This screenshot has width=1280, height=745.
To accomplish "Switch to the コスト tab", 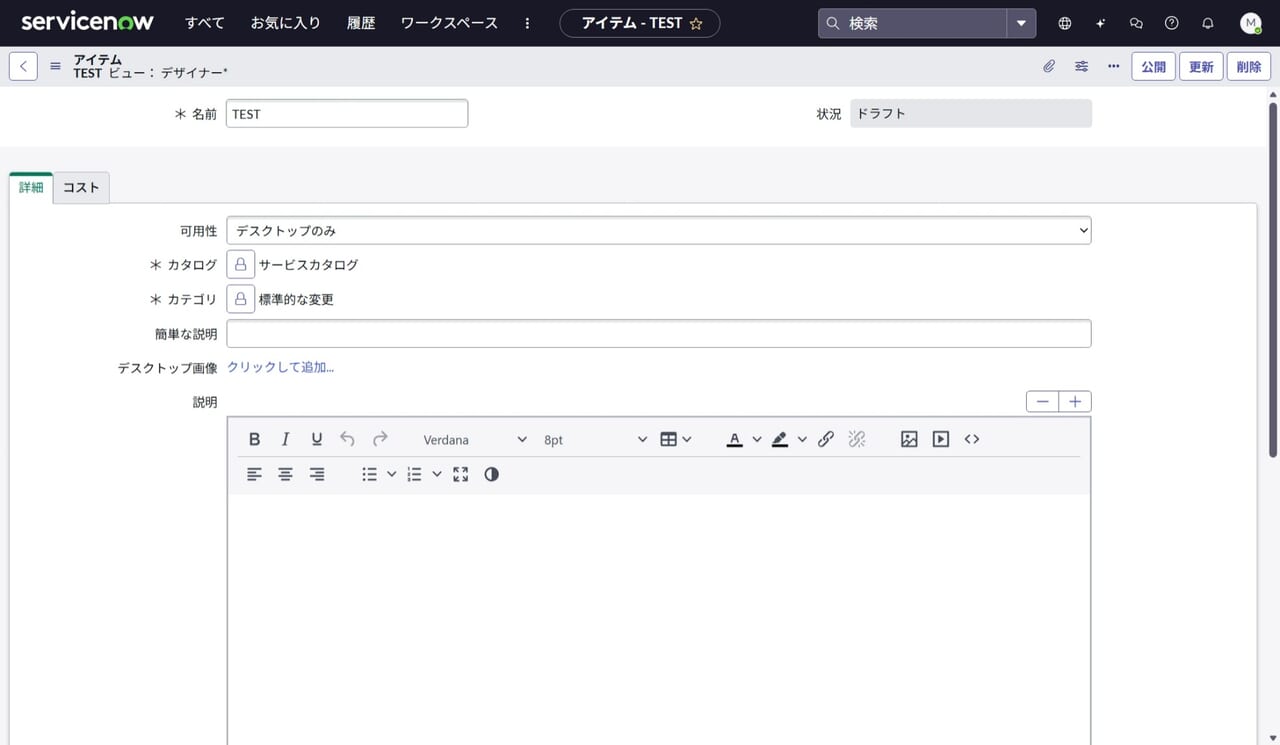I will click(81, 188).
